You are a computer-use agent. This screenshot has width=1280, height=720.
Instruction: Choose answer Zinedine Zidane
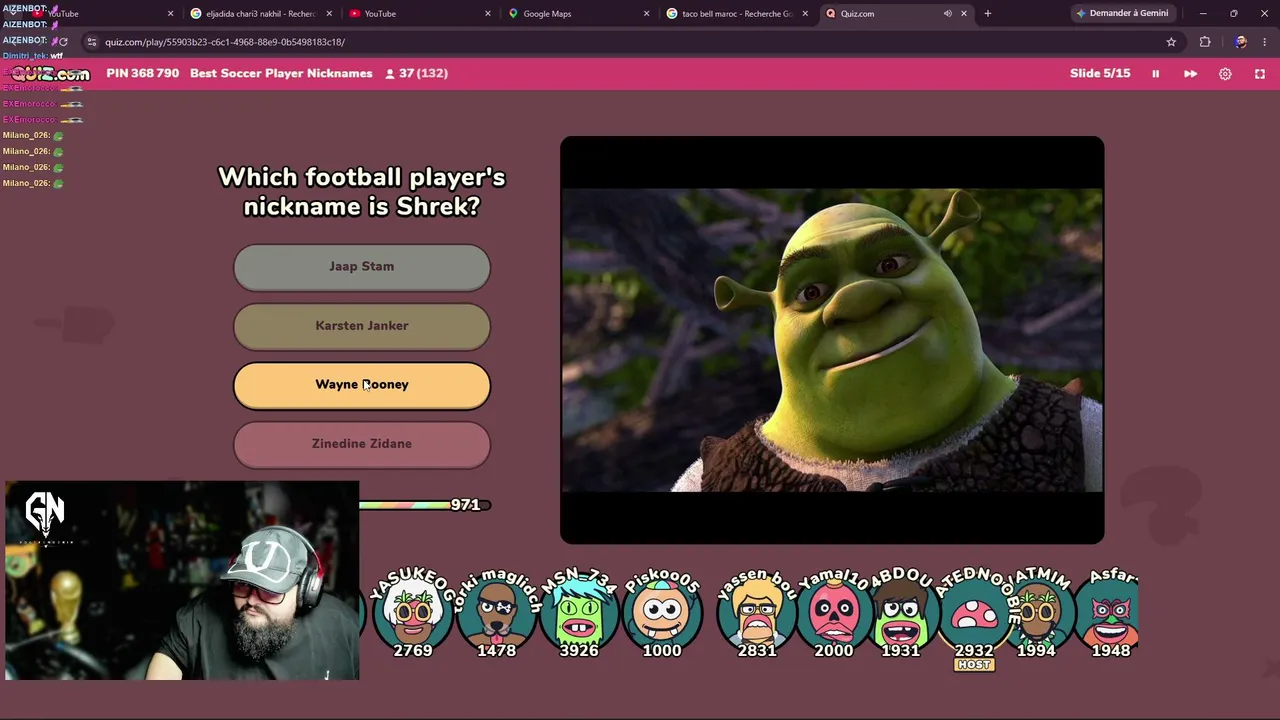[362, 444]
